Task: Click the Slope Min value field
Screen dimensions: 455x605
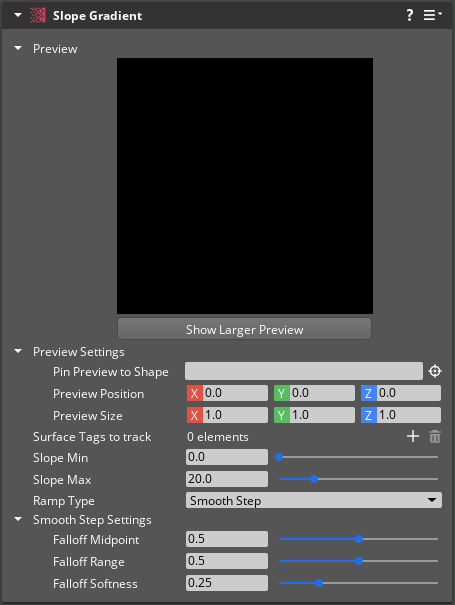Action: [227, 457]
